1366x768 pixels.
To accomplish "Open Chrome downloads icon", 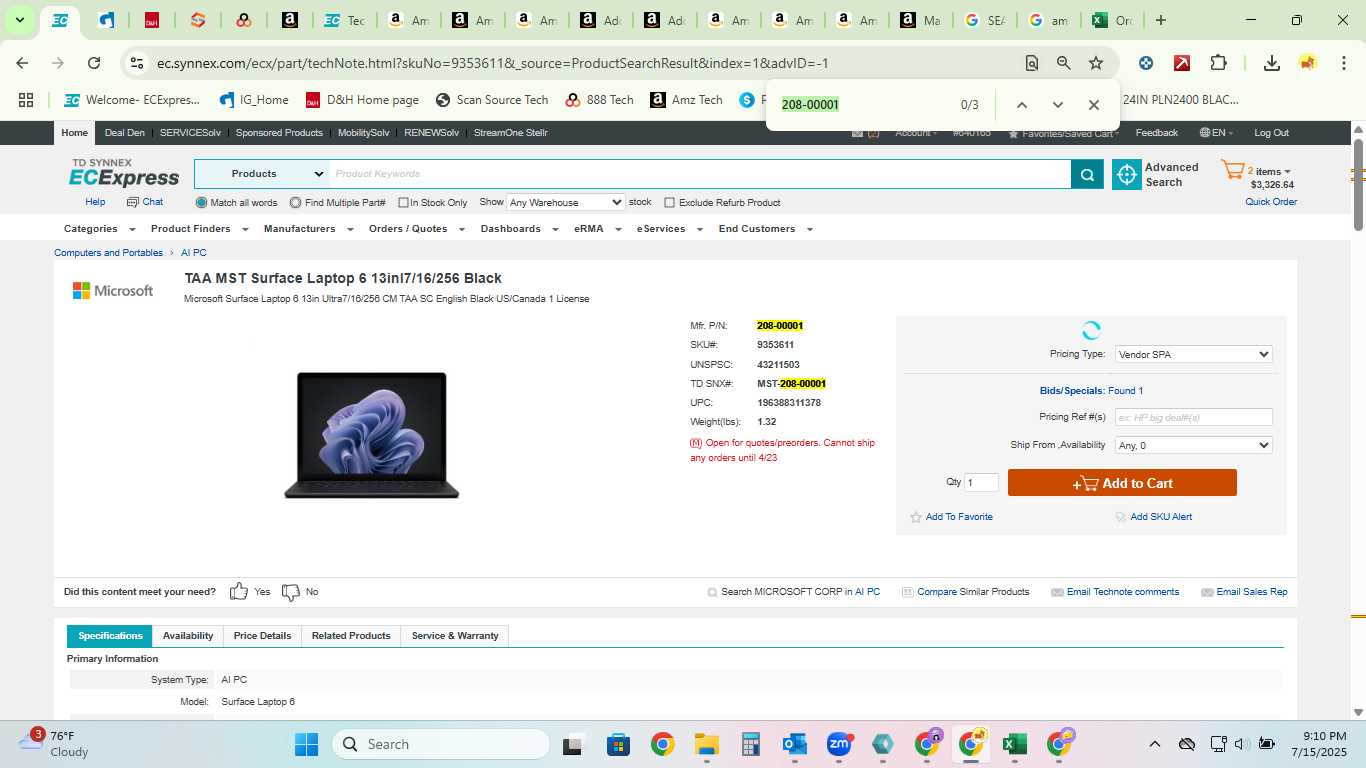I will [x=1271, y=63].
